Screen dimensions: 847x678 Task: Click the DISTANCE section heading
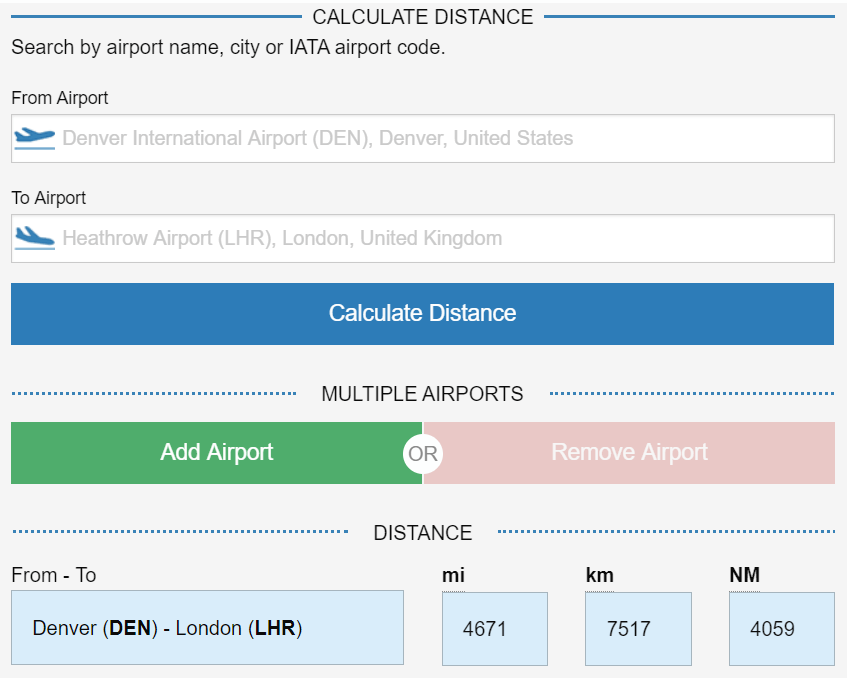422,533
